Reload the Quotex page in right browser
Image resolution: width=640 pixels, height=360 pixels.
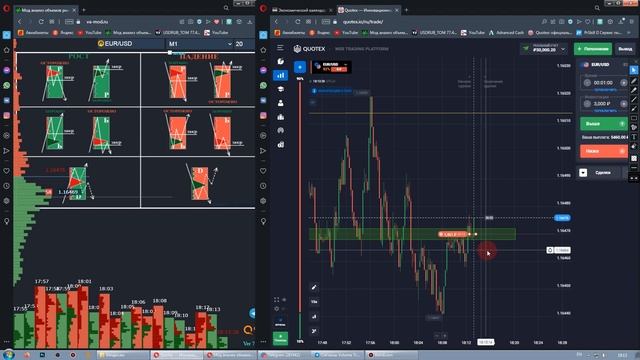pyautogui.click(x=298, y=22)
